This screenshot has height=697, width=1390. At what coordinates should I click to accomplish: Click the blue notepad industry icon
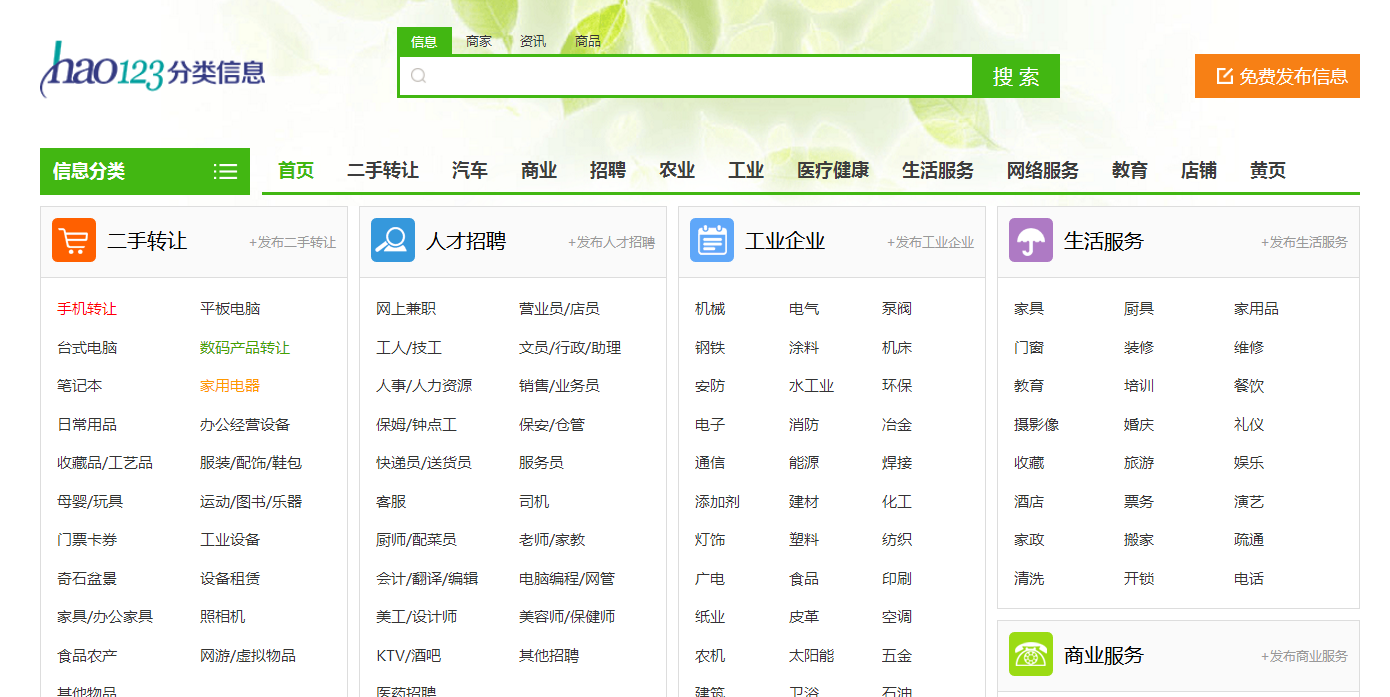coord(712,240)
